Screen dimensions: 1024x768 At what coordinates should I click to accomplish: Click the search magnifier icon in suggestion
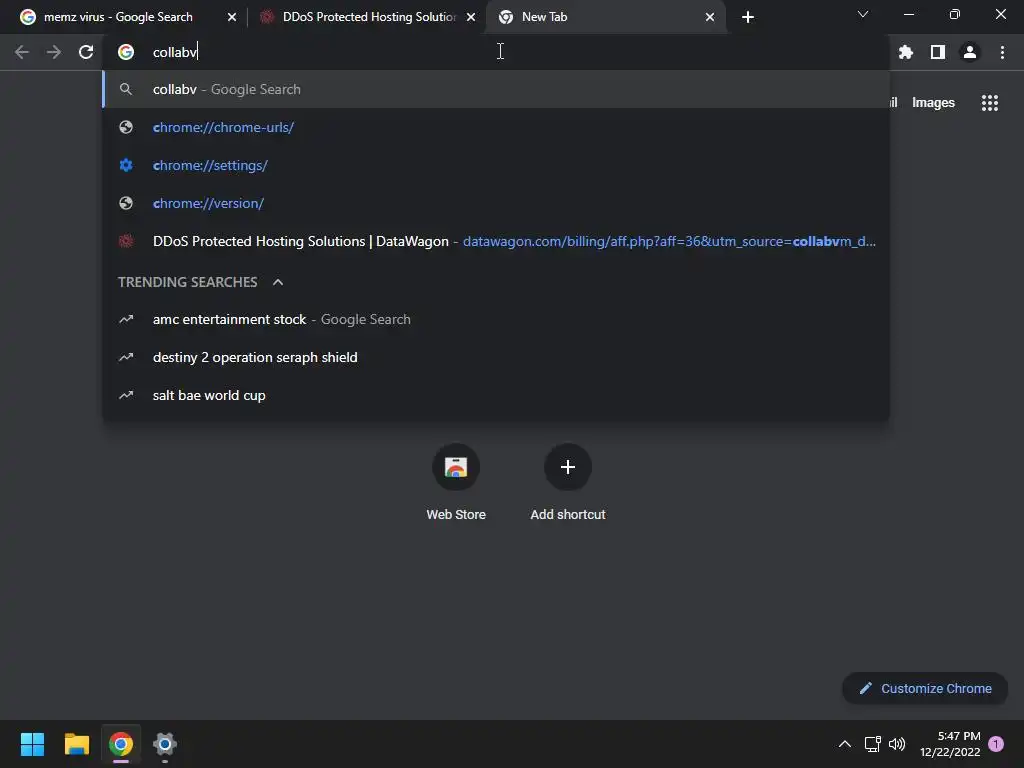(x=126, y=89)
